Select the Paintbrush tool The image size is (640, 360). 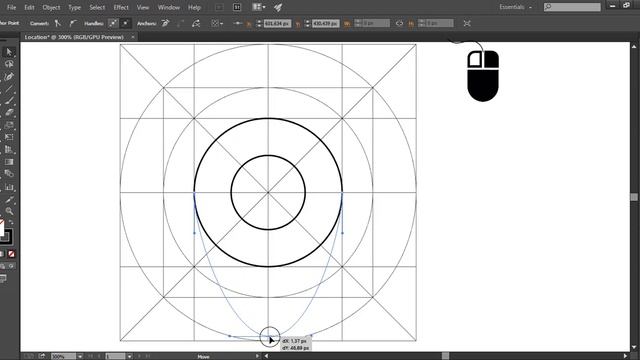click(x=9, y=100)
